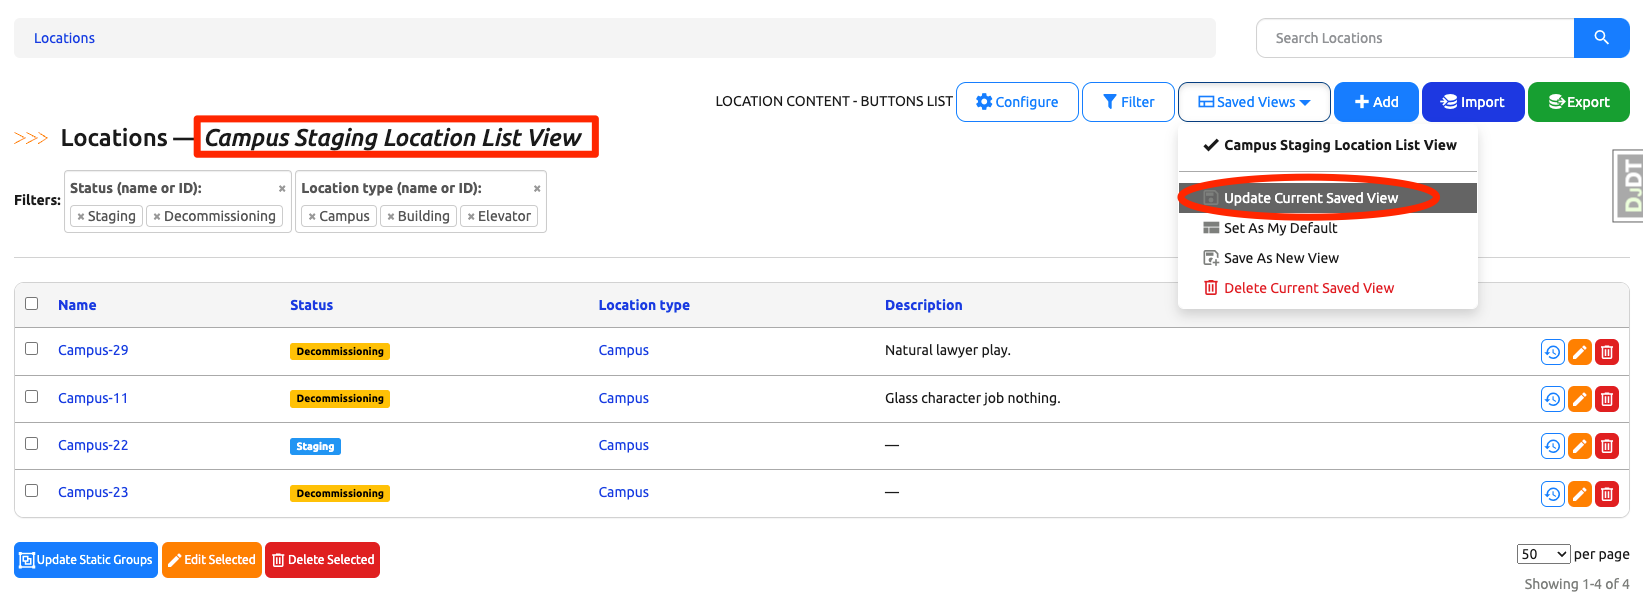
Task: Click the edit pencil icon for Campus-23
Action: (1579, 494)
